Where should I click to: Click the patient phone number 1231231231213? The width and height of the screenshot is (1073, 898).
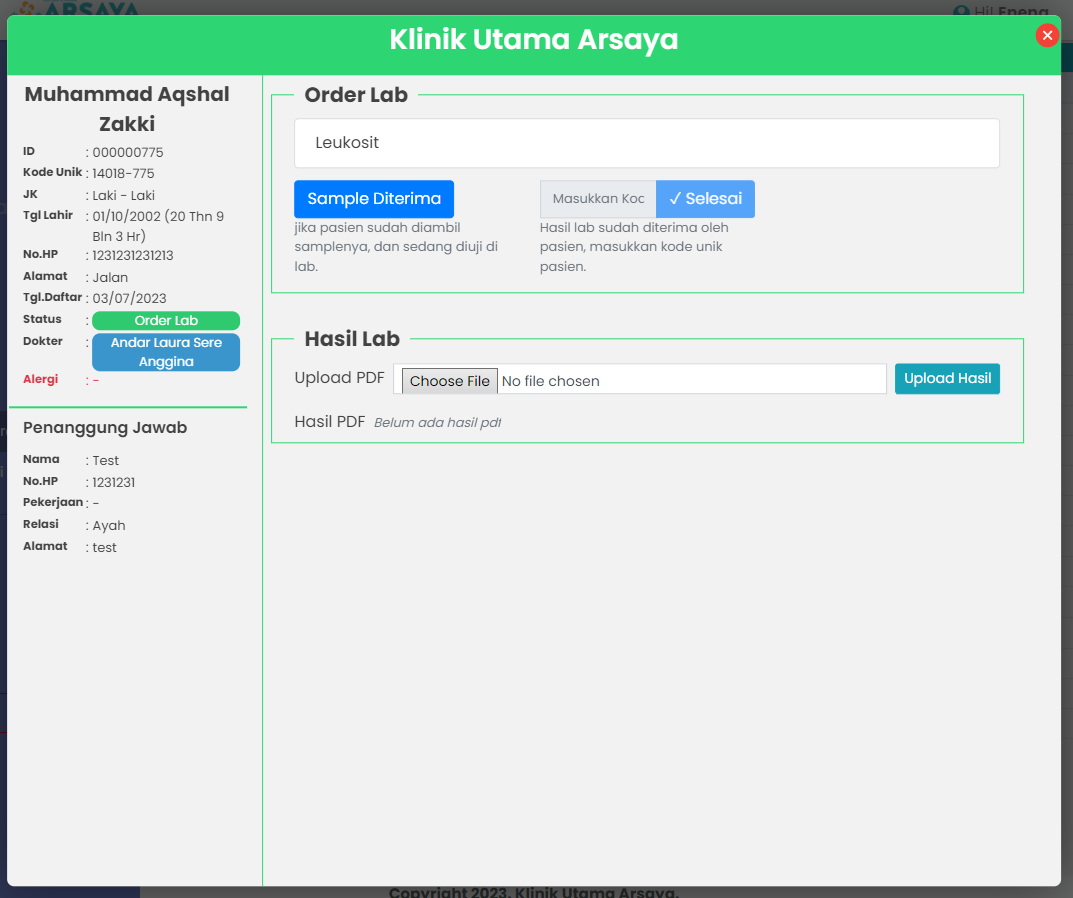133,255
